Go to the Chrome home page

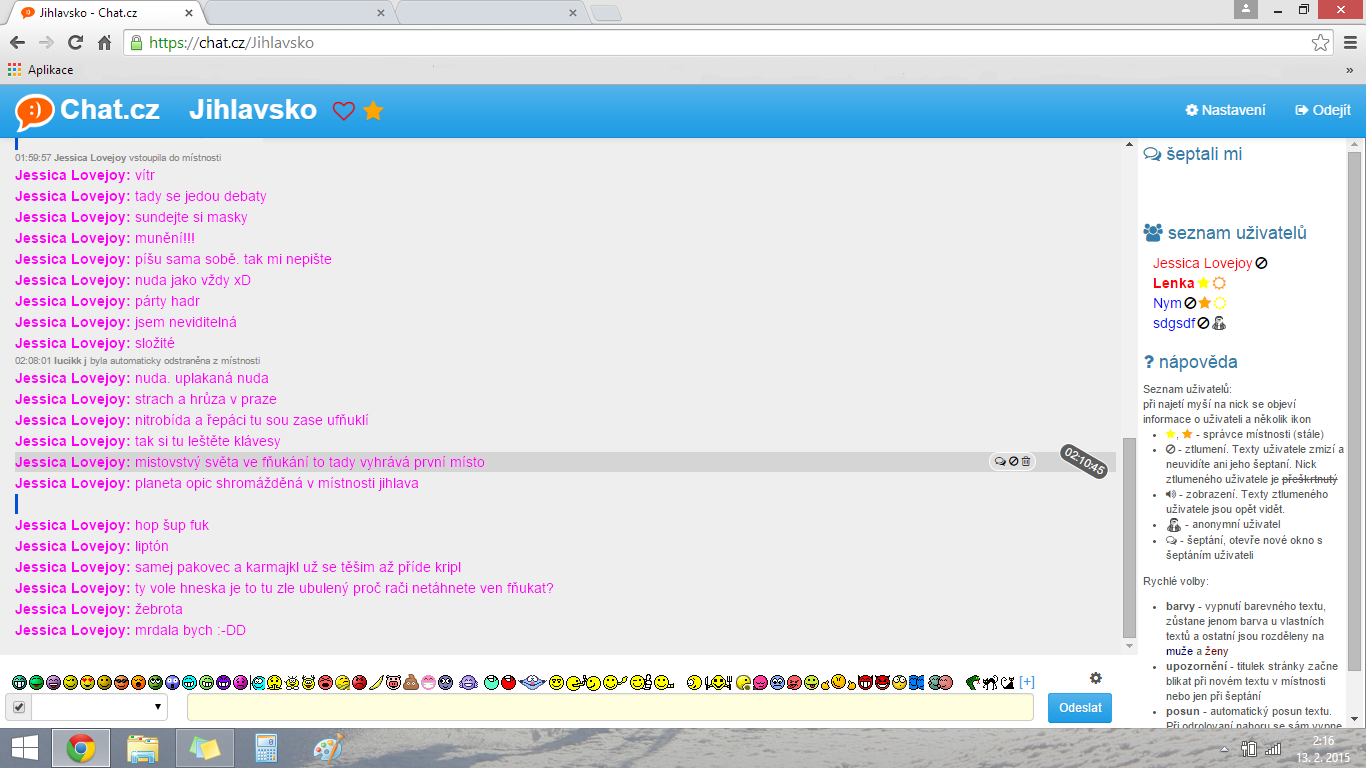(x=104, y=43)
